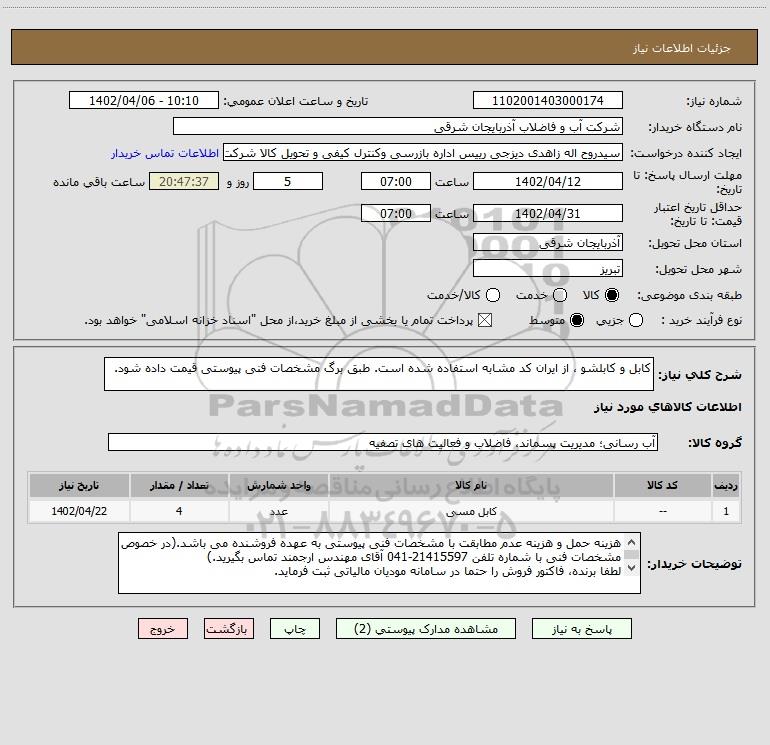The image size is (770, 745).
Task: Click the response deadline date 1402/04/12
Action: 548,181
